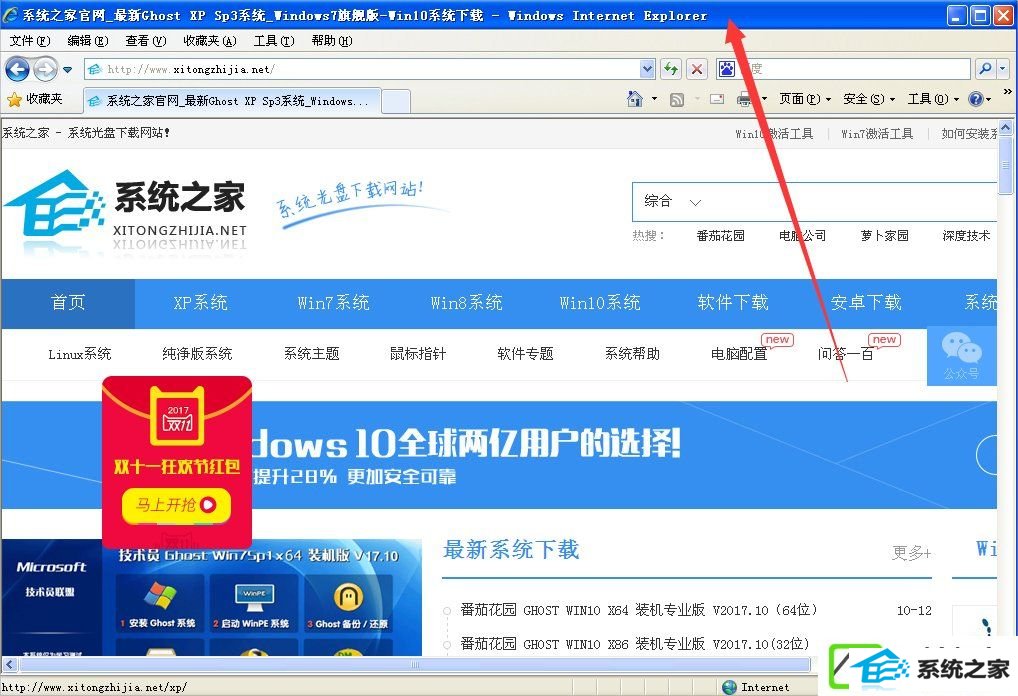
Task: Click the Ghost 备份/还原 tile
Action: (348, 603)
